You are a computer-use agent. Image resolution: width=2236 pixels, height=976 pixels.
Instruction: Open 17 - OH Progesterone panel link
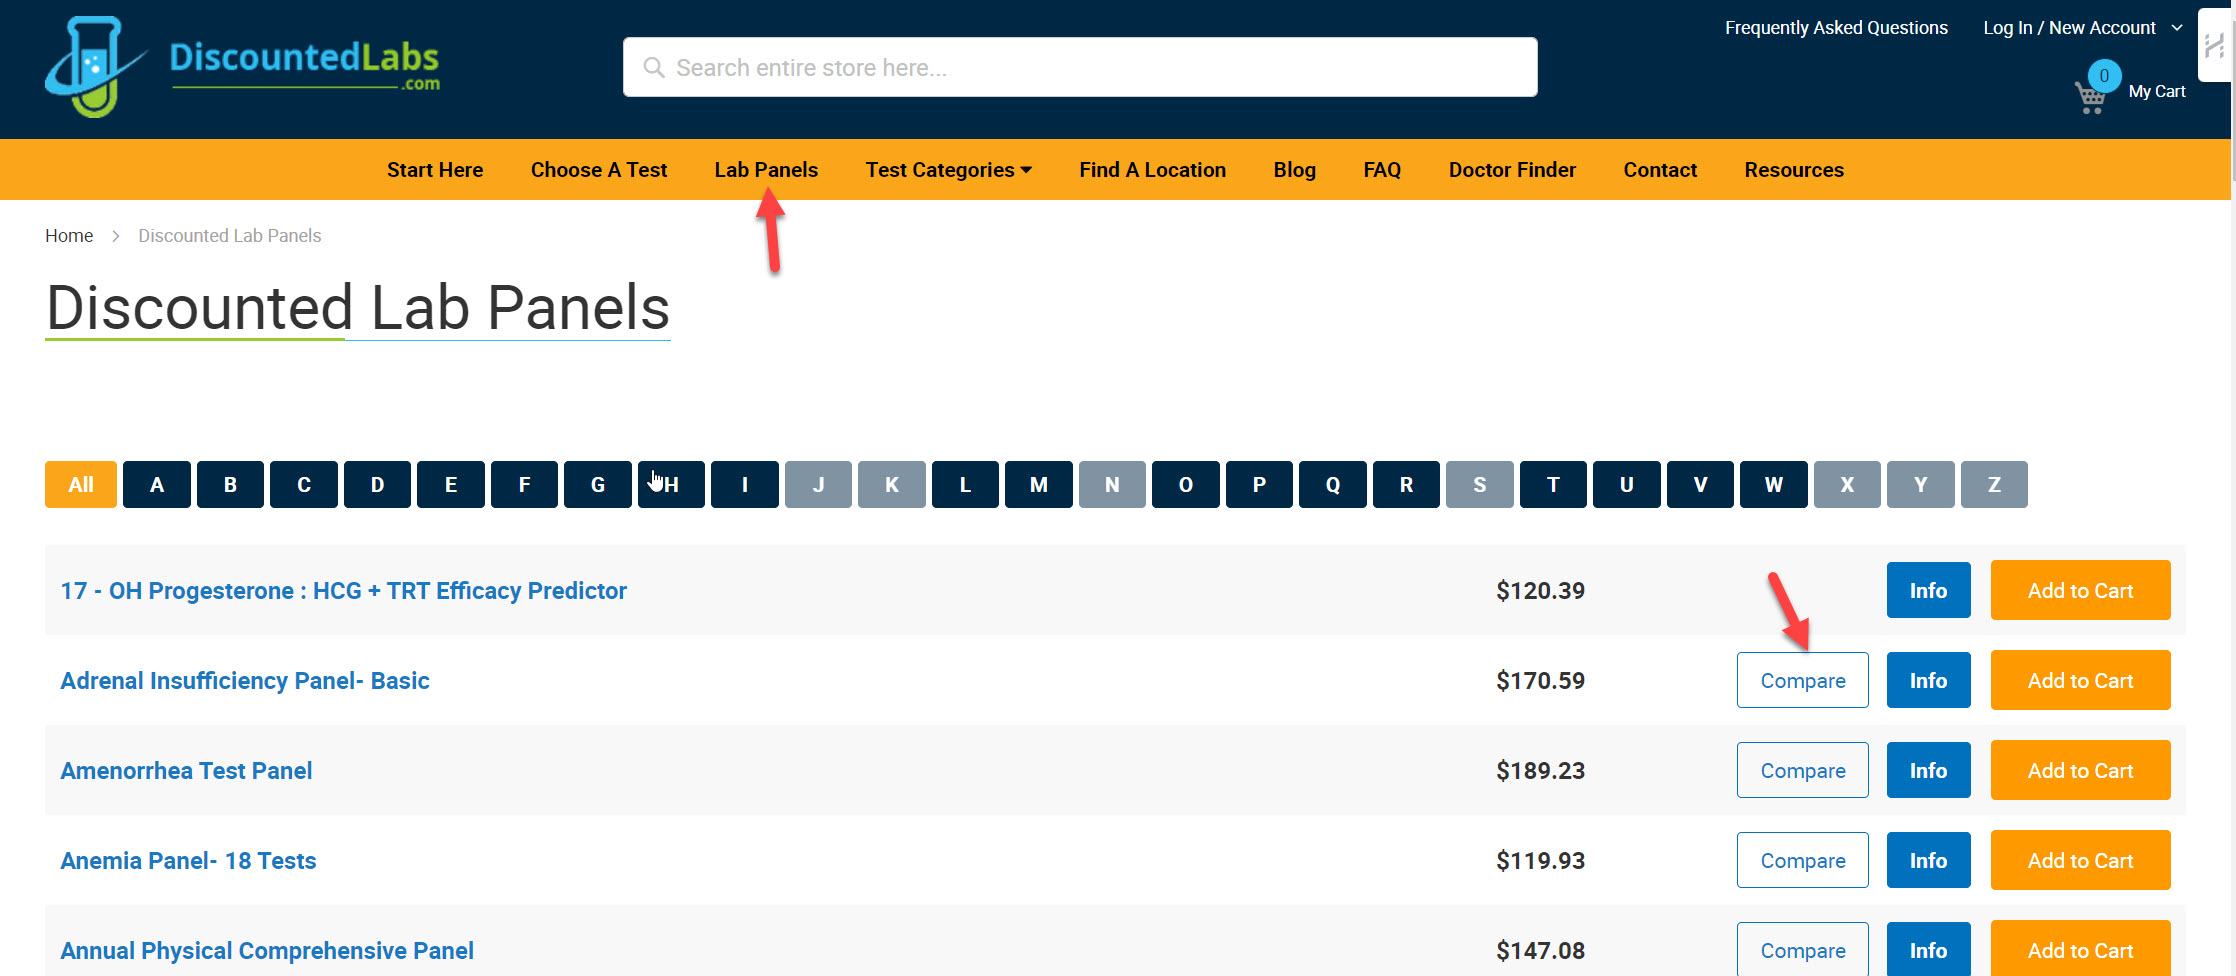[x=344, y=591]
